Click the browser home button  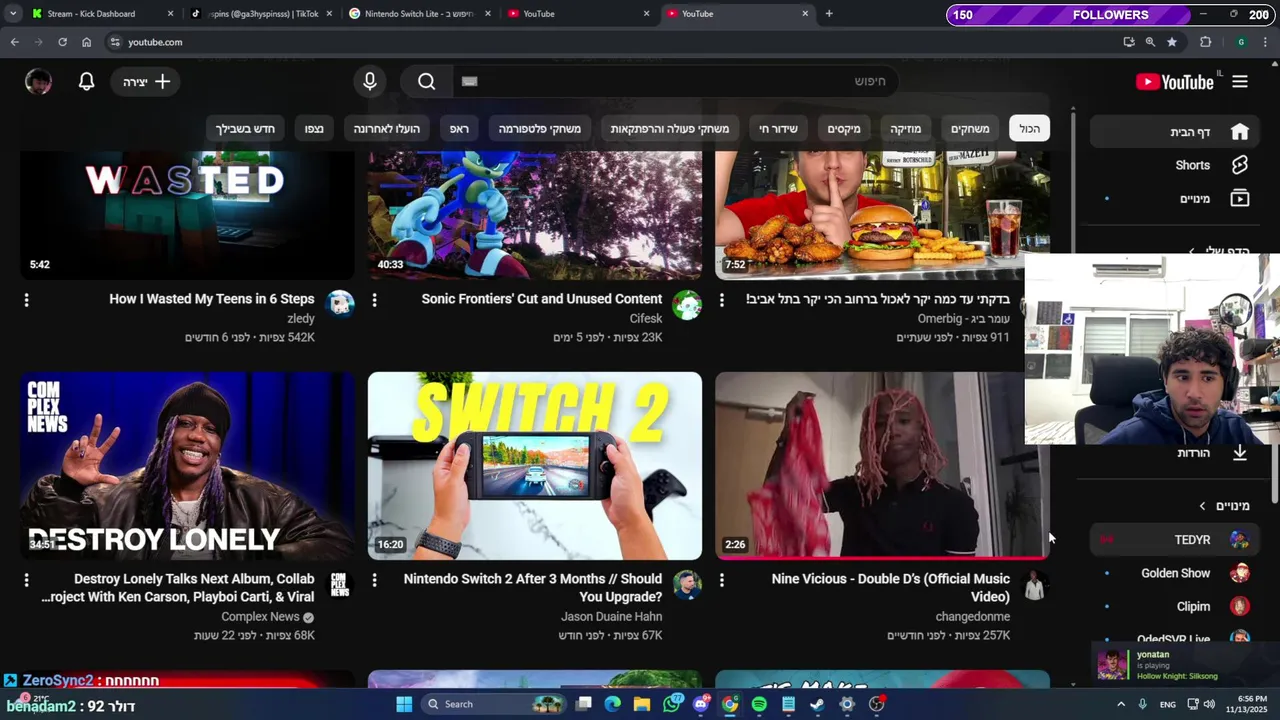pos(86,42)
